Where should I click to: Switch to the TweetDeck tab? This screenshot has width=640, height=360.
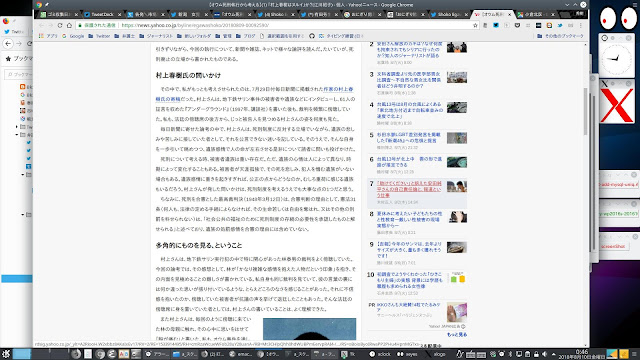[x=102, y=14]
